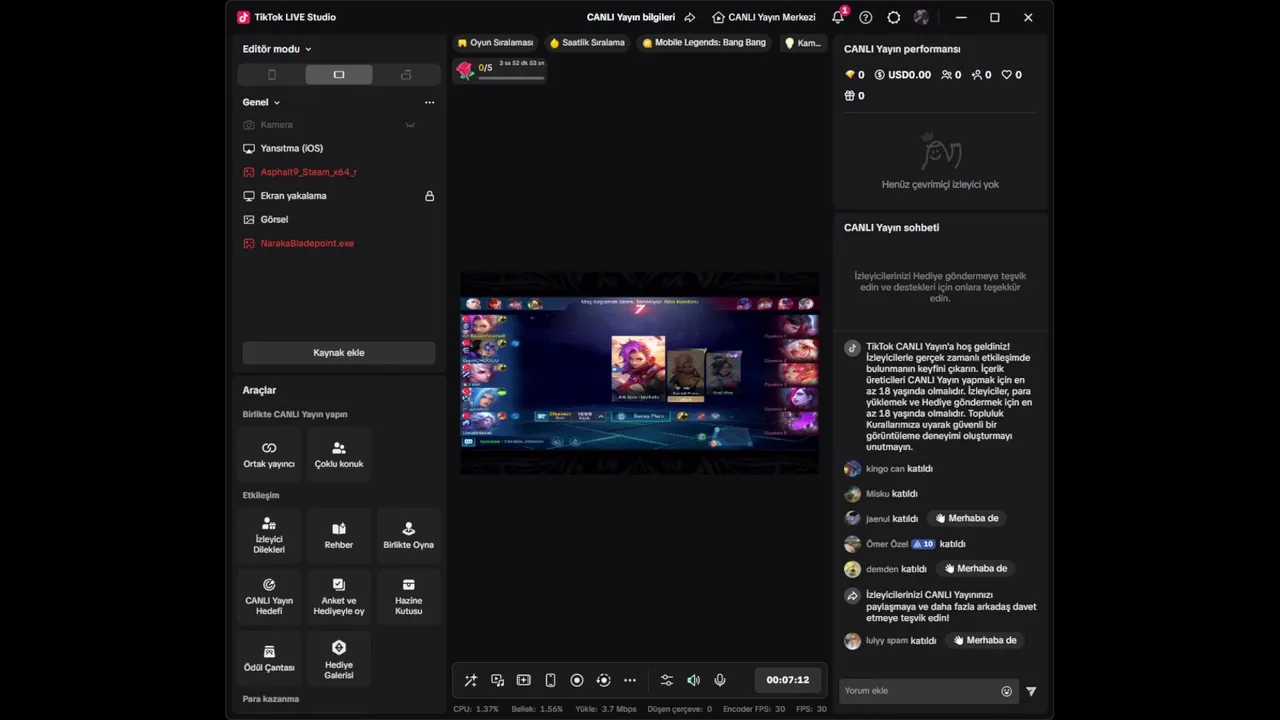Open the partially visible Kam... tab
The image size is (1280, 720).
coord(803,43)
